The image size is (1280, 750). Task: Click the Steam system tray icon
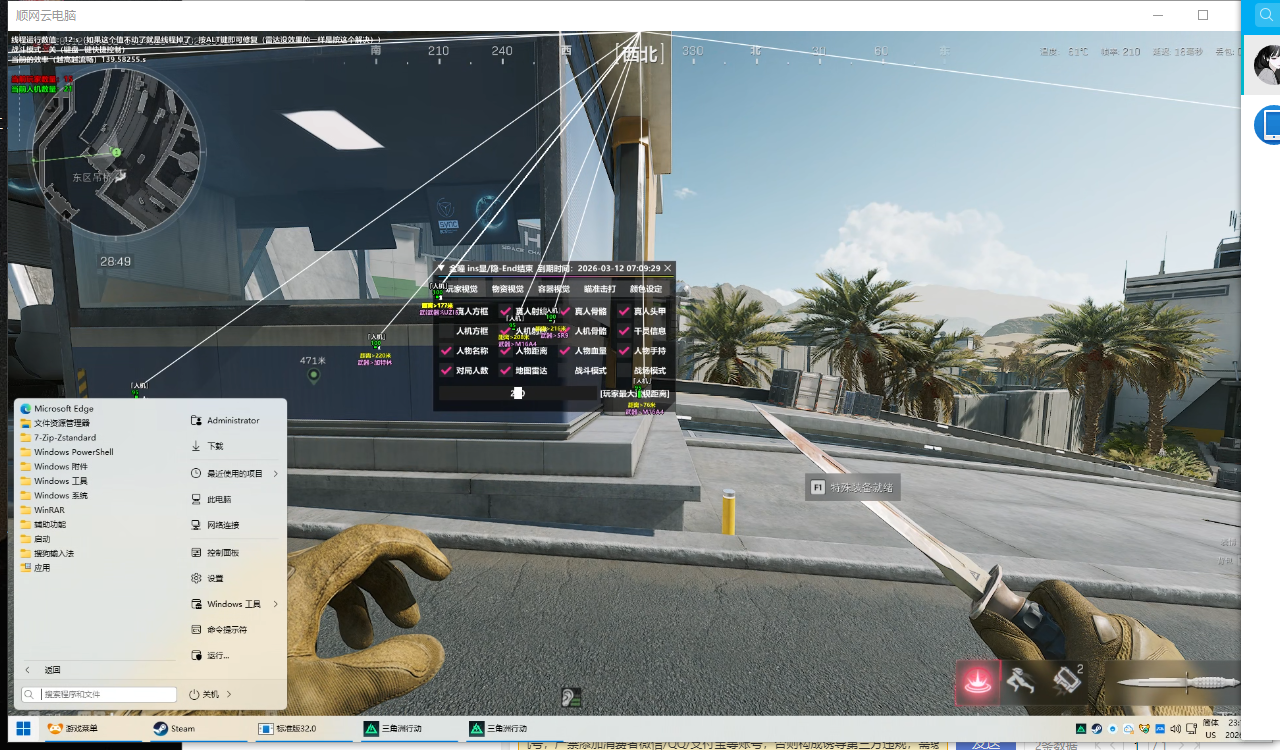[1097, 729]
